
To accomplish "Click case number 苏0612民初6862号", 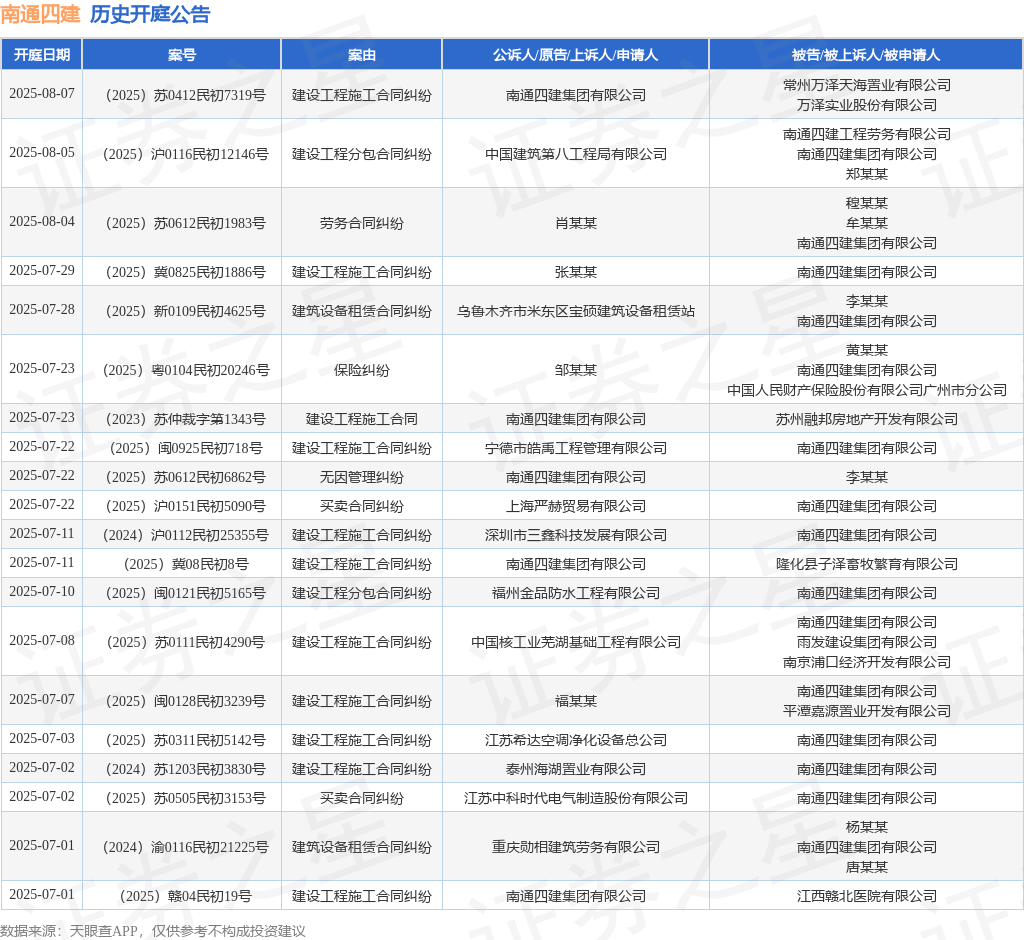I will (x=210, y=478).
